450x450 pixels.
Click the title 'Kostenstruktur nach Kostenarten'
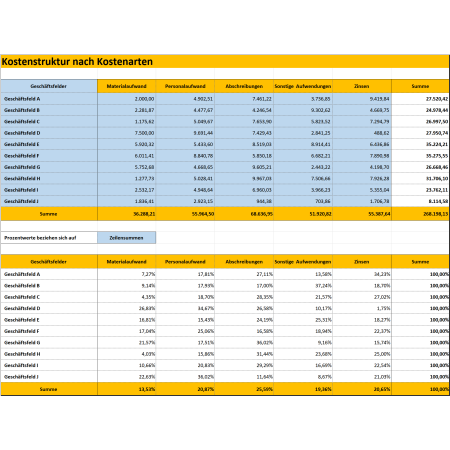pos(77,62)
